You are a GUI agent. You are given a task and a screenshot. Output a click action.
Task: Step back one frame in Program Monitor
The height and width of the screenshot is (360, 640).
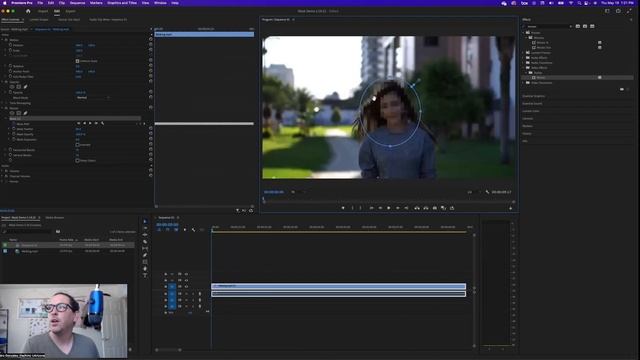click(x=380, y=208)
